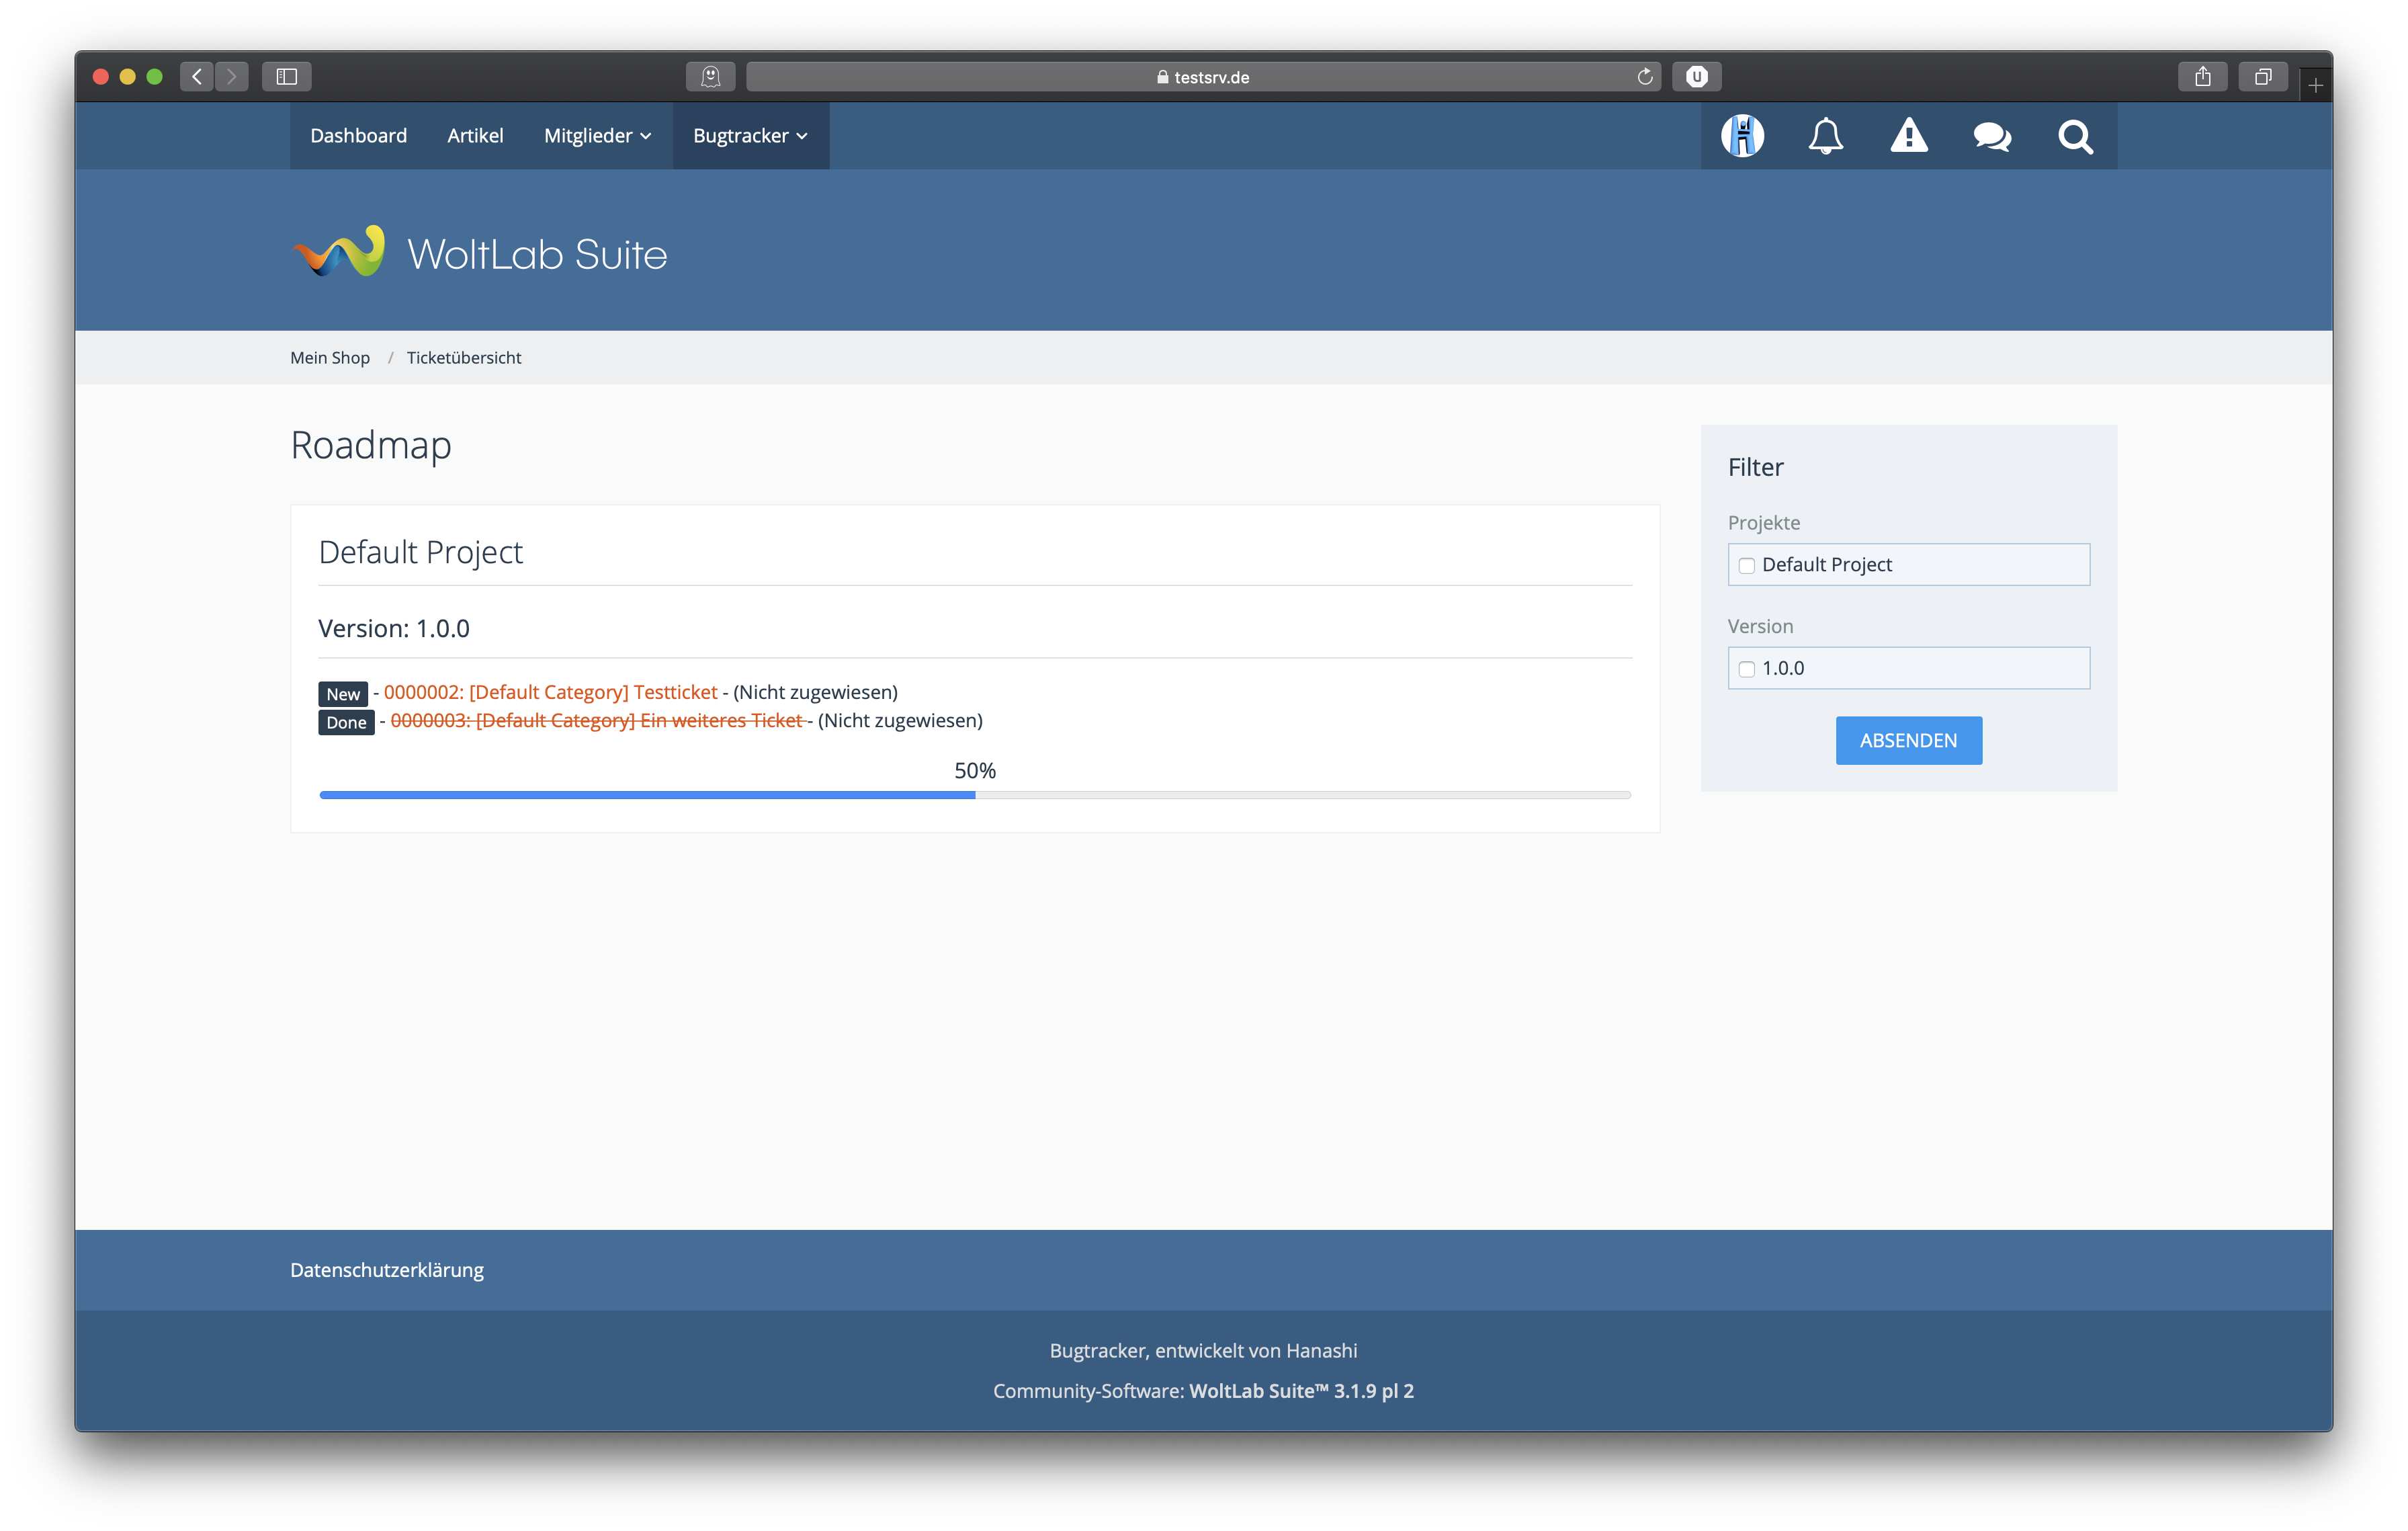Expand the Mitglieder dropdown menu
Image resolution: width=2408 pixels, height=1531 pixels.
[597, 136]
